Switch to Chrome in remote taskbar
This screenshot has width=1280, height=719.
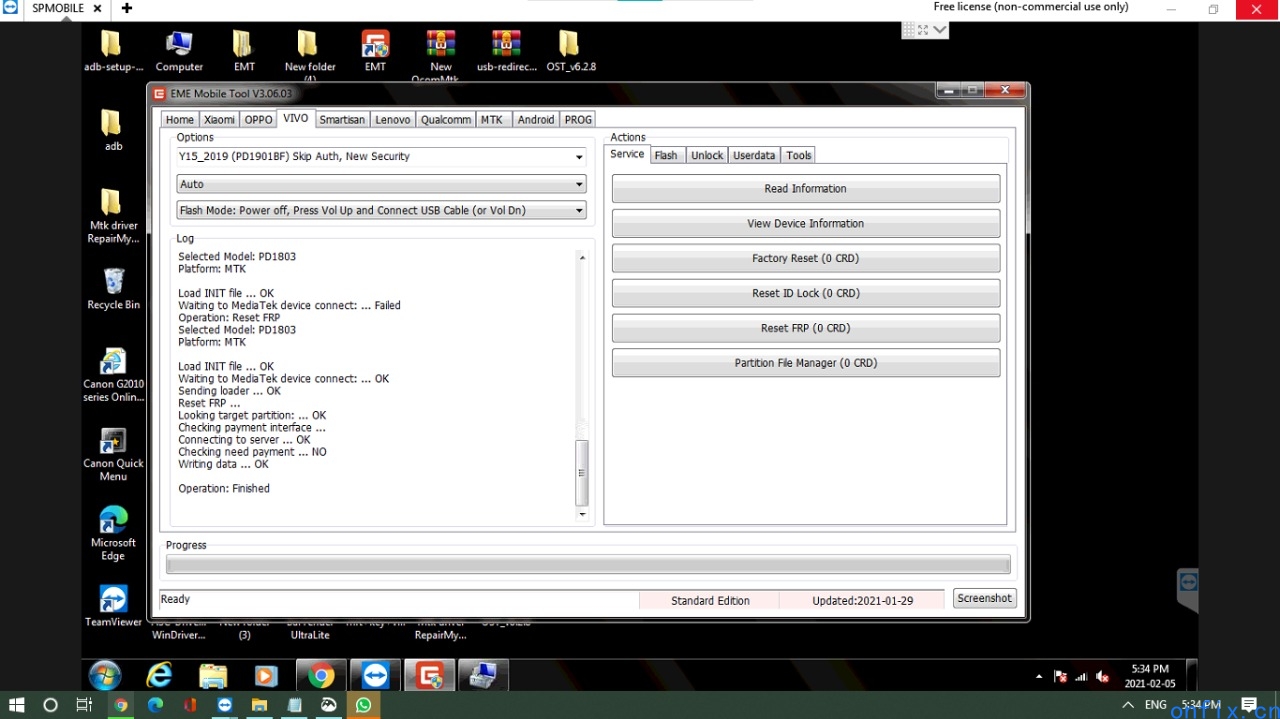pos(321,676)
